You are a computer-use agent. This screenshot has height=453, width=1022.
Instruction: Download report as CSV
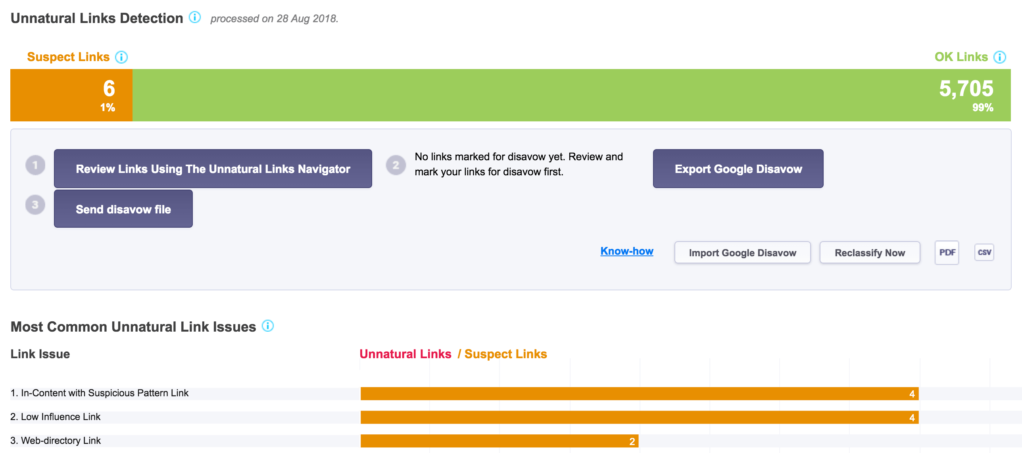[984, 253]
